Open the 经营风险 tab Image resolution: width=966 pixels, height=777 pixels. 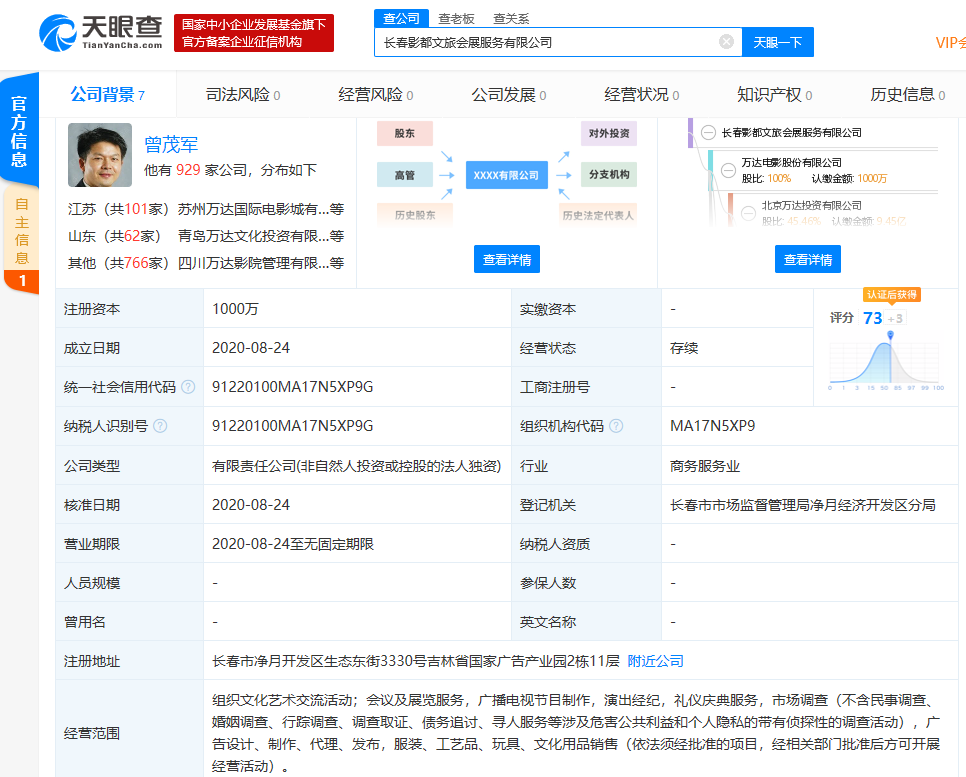(376, 95)
